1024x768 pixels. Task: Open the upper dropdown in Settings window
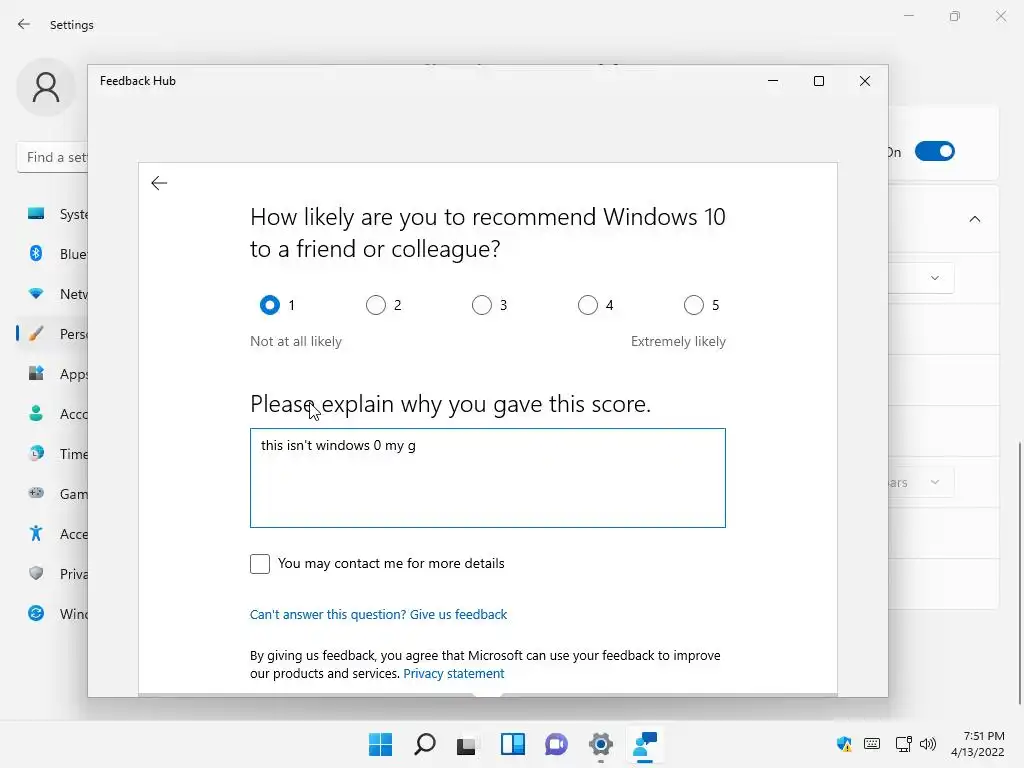(x=922, y=278)
